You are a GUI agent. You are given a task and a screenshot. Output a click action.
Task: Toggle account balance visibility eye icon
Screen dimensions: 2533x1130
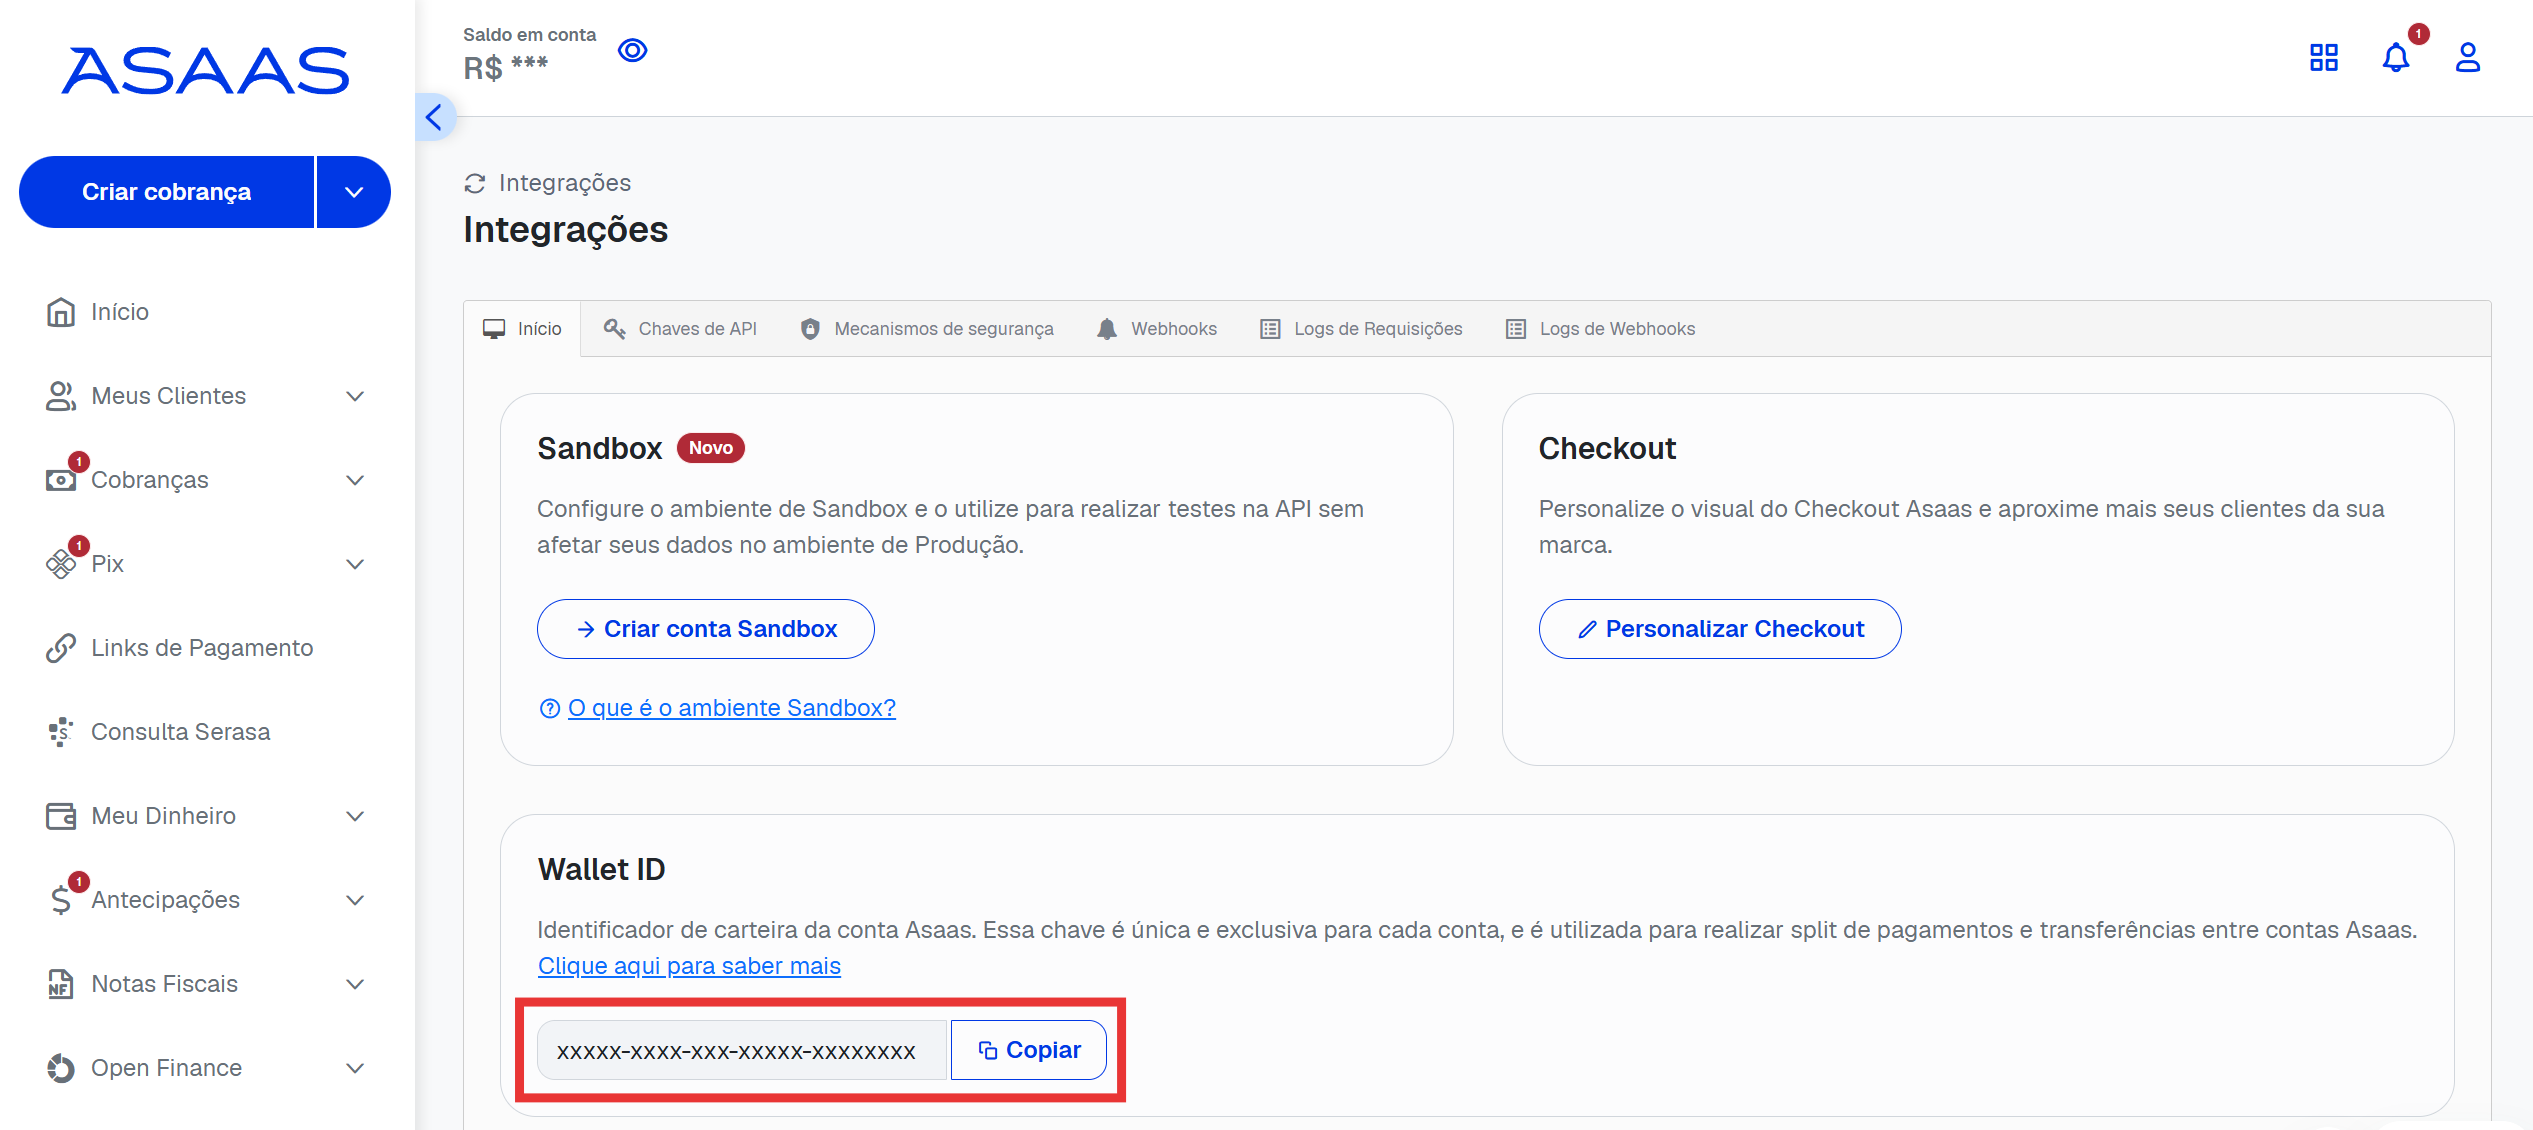coord(632,50)
